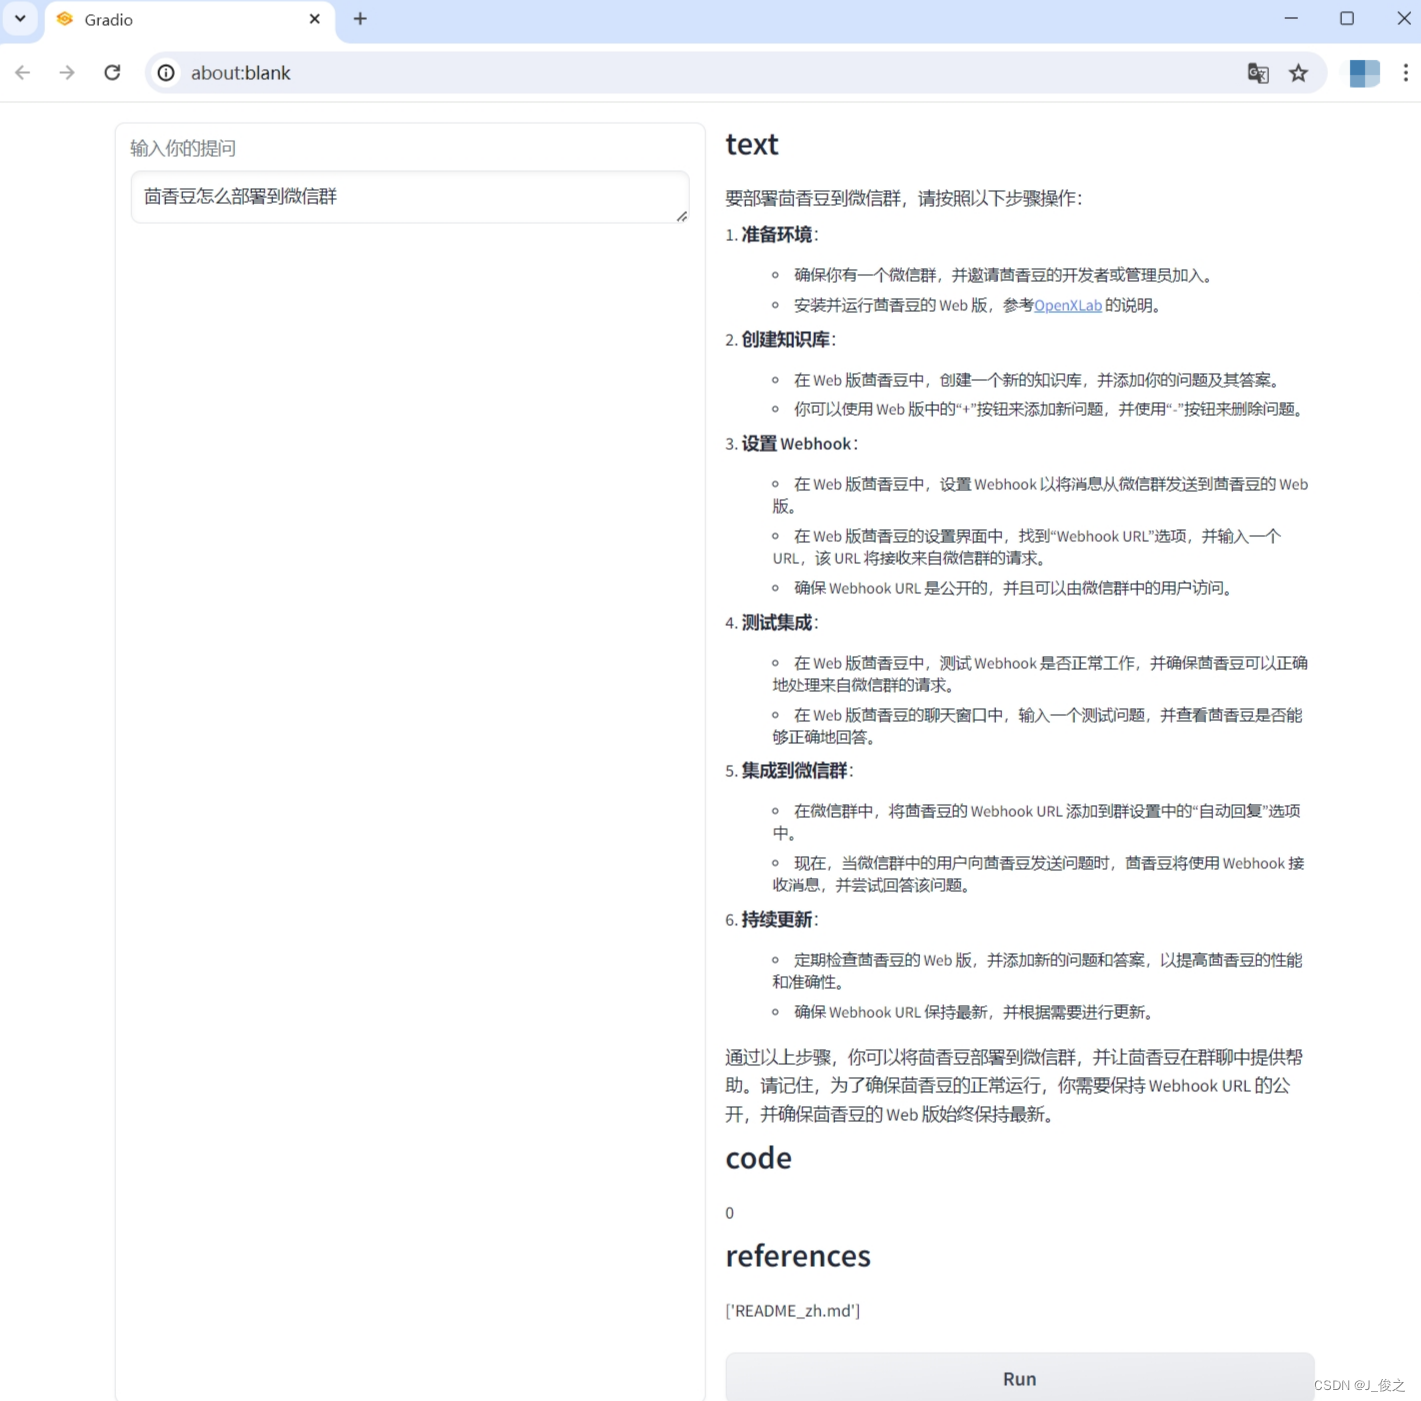Click the ['README_zh.md'] reference text
The height and width of the screenshot is (1401, 1421).
click(793, 1311)
